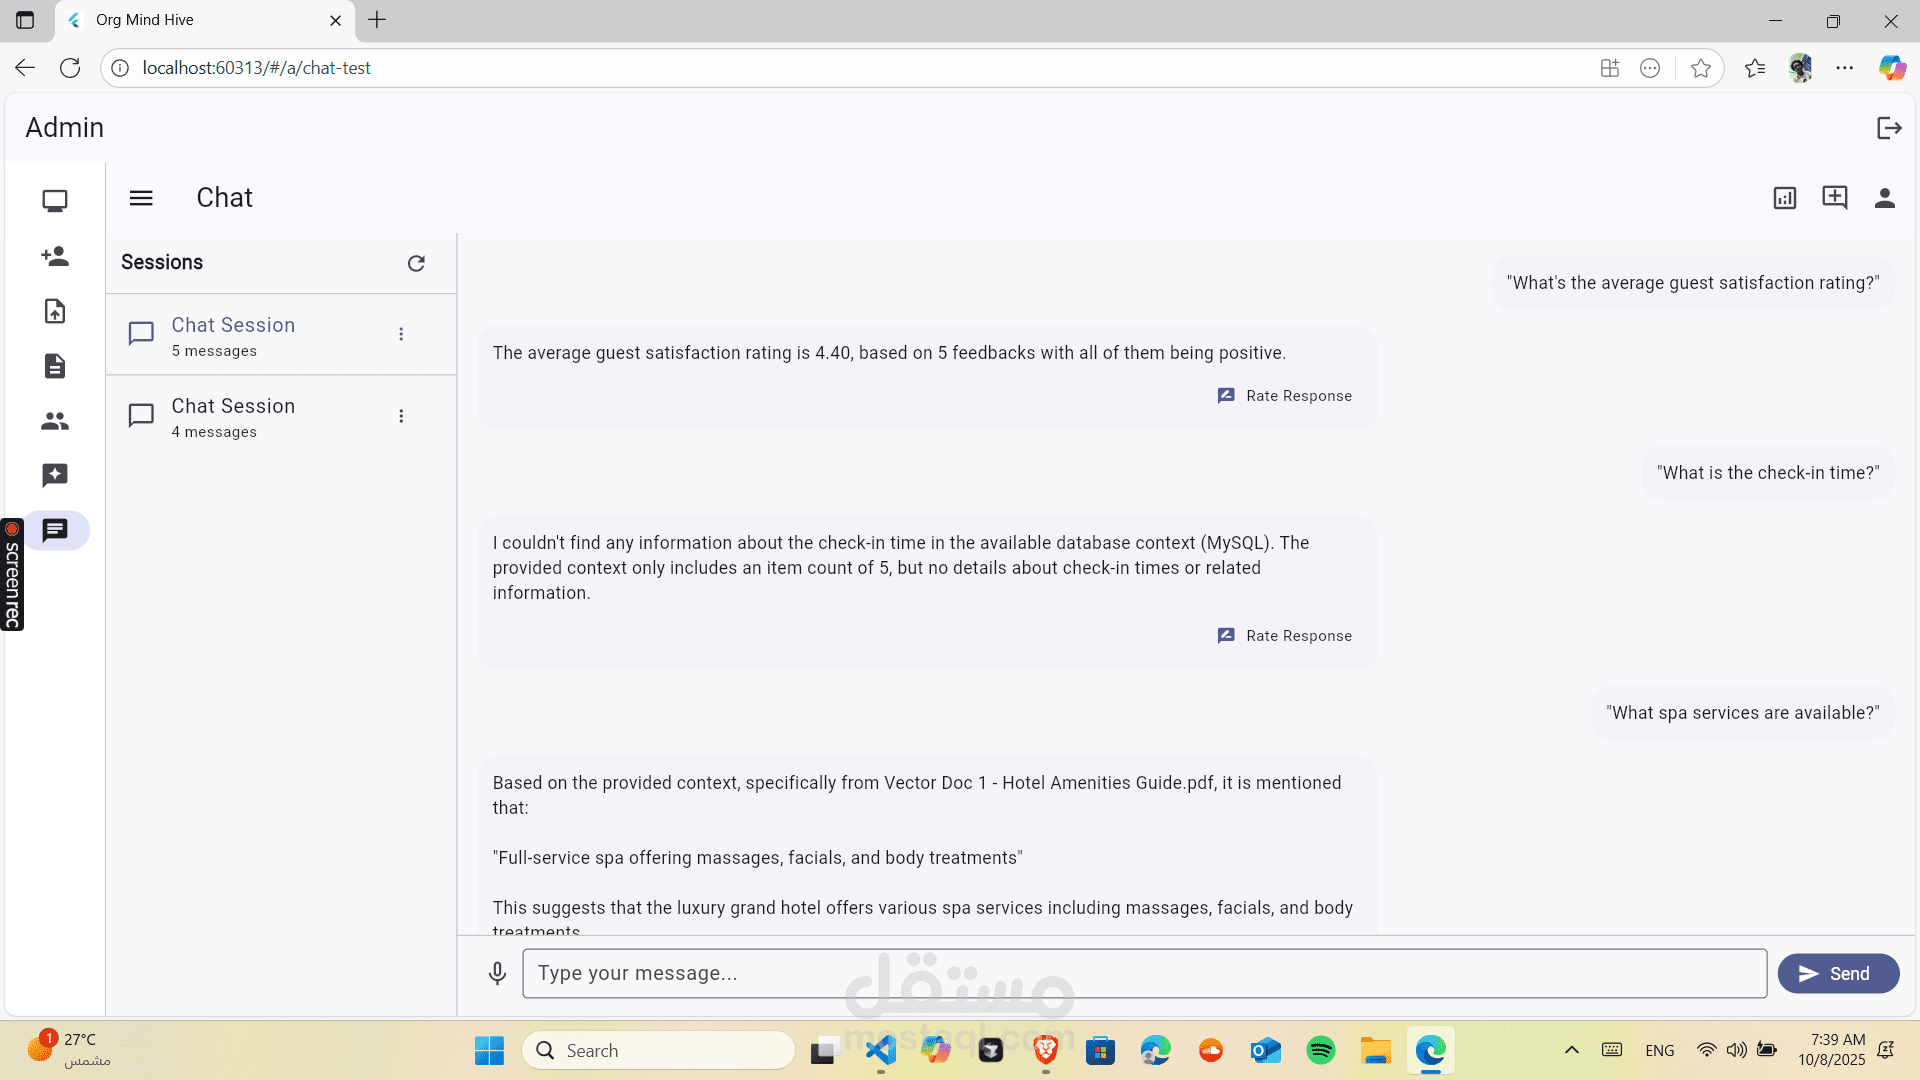Open the user profile icon in header
This screenshot has height=1080, width=1920.
(1885, 198)
